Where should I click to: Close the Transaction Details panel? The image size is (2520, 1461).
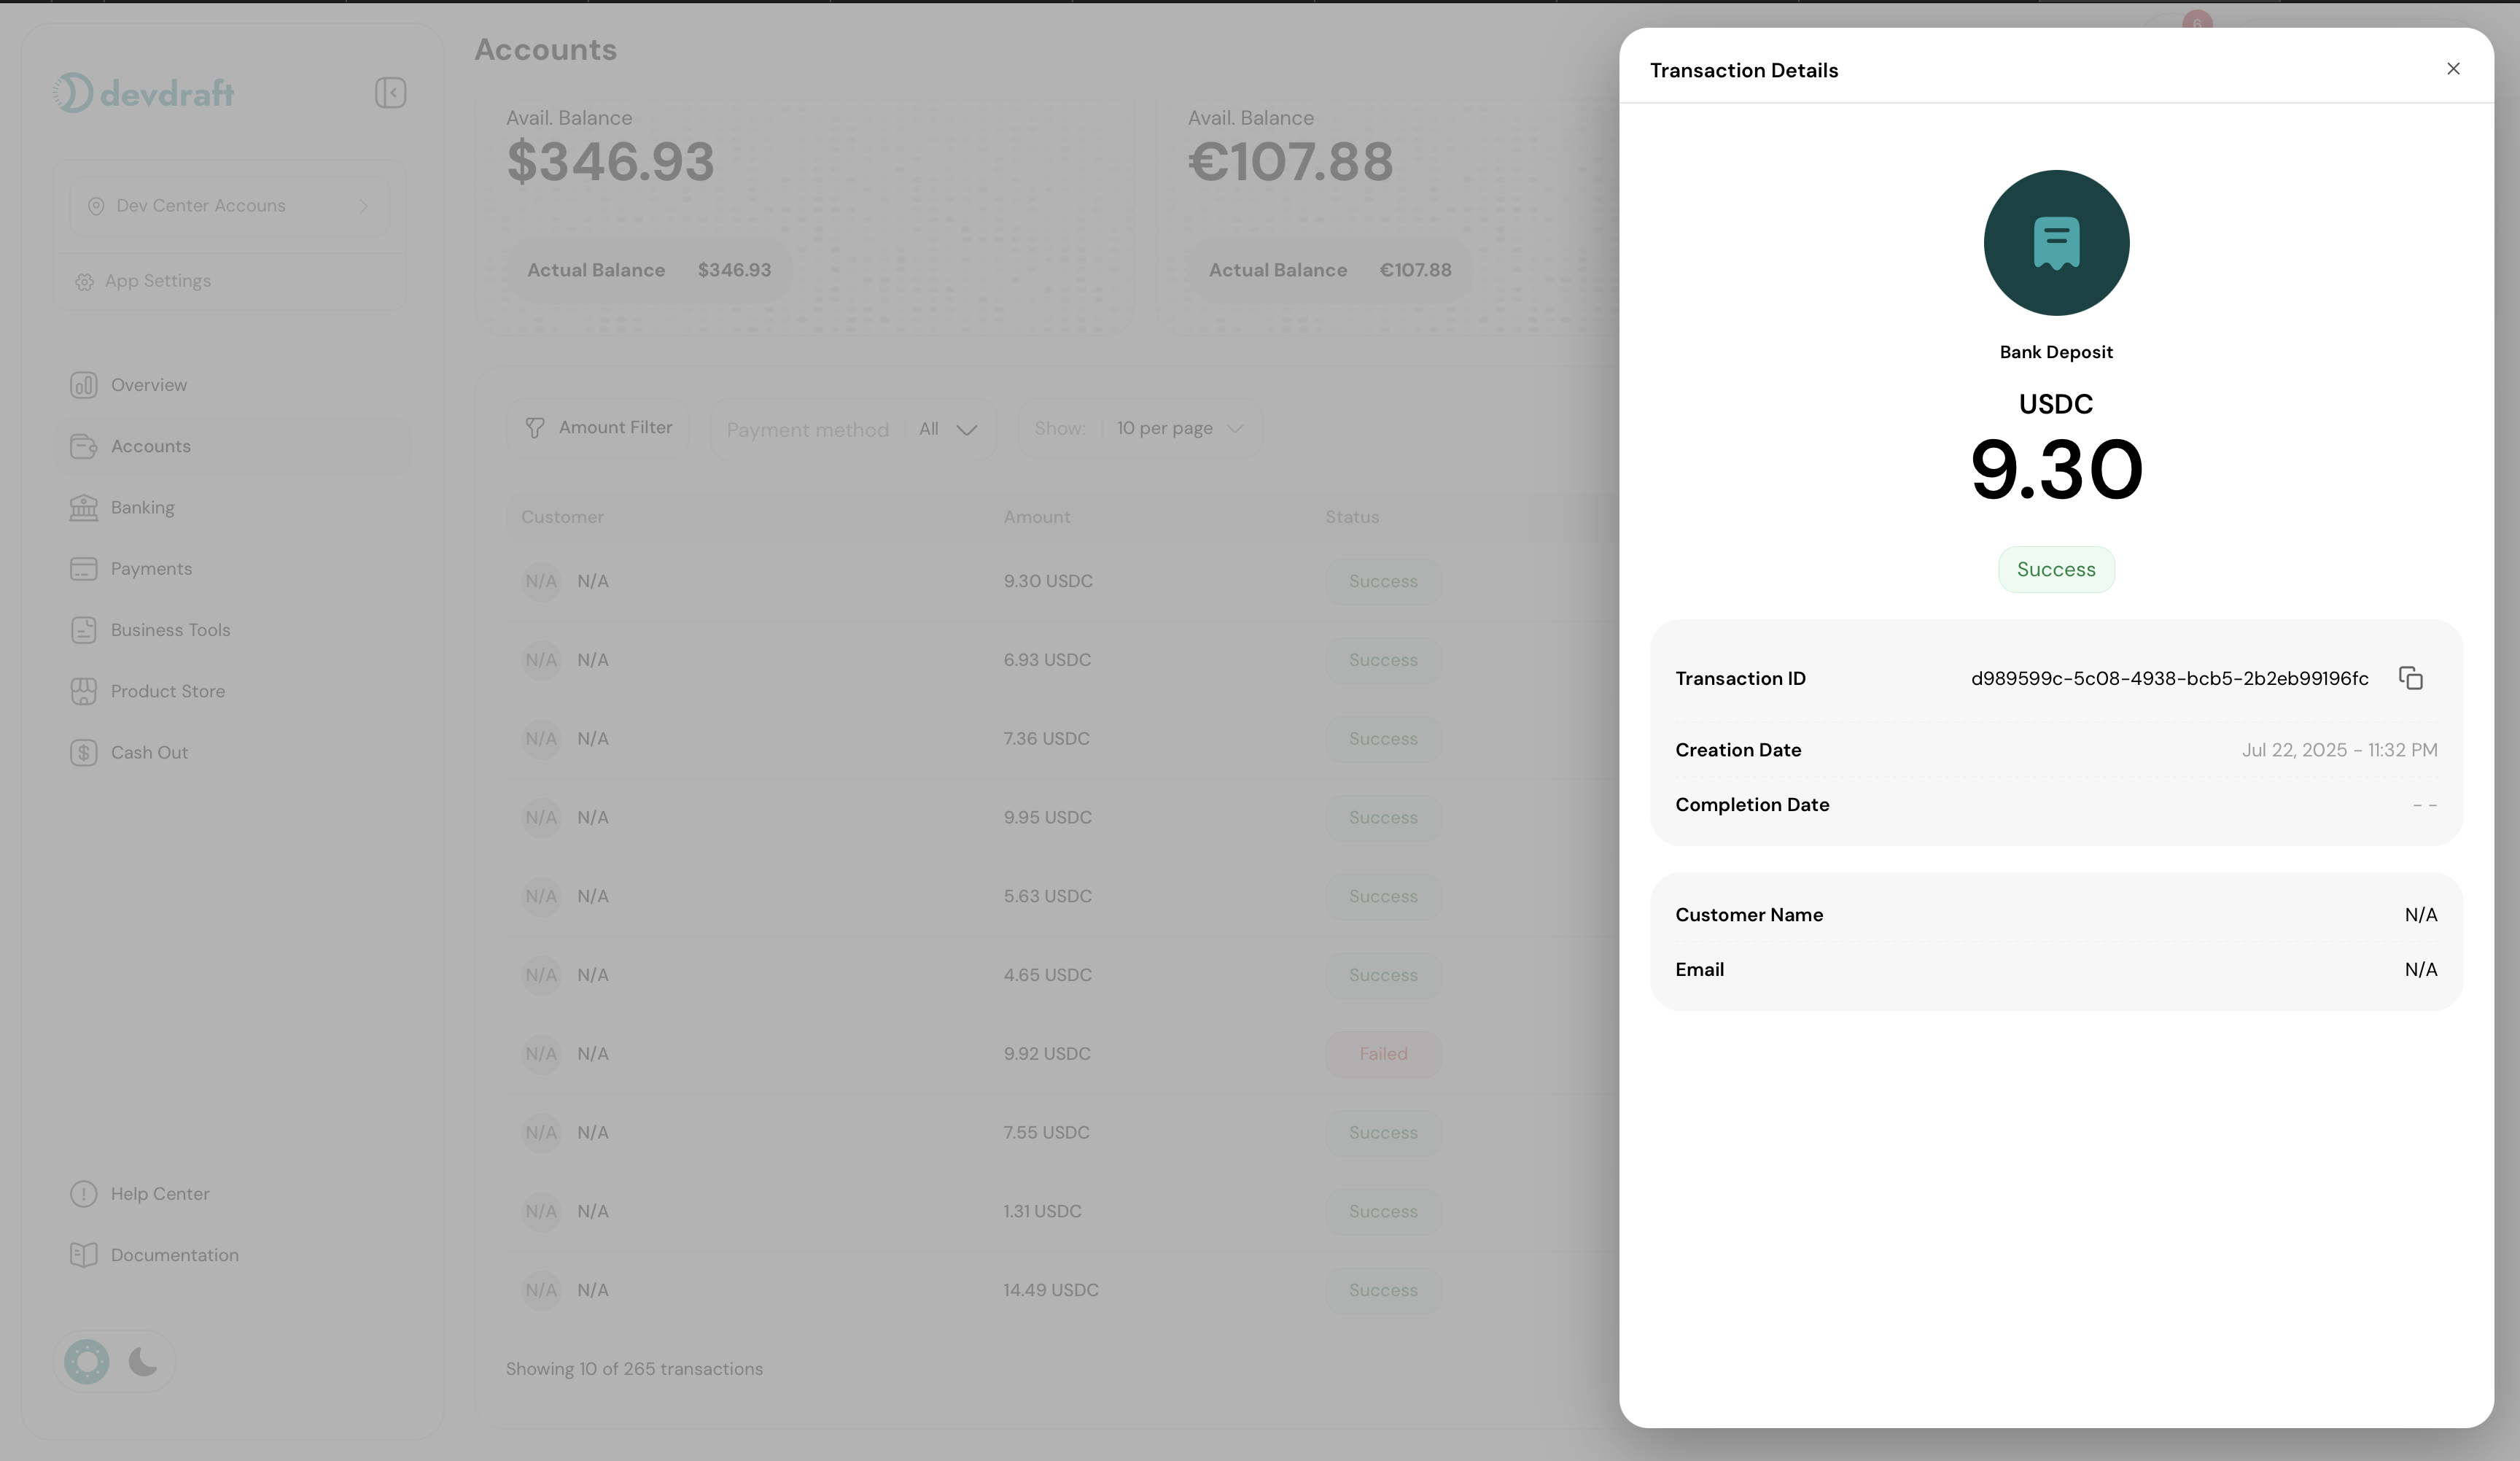tap(2453, 69)
